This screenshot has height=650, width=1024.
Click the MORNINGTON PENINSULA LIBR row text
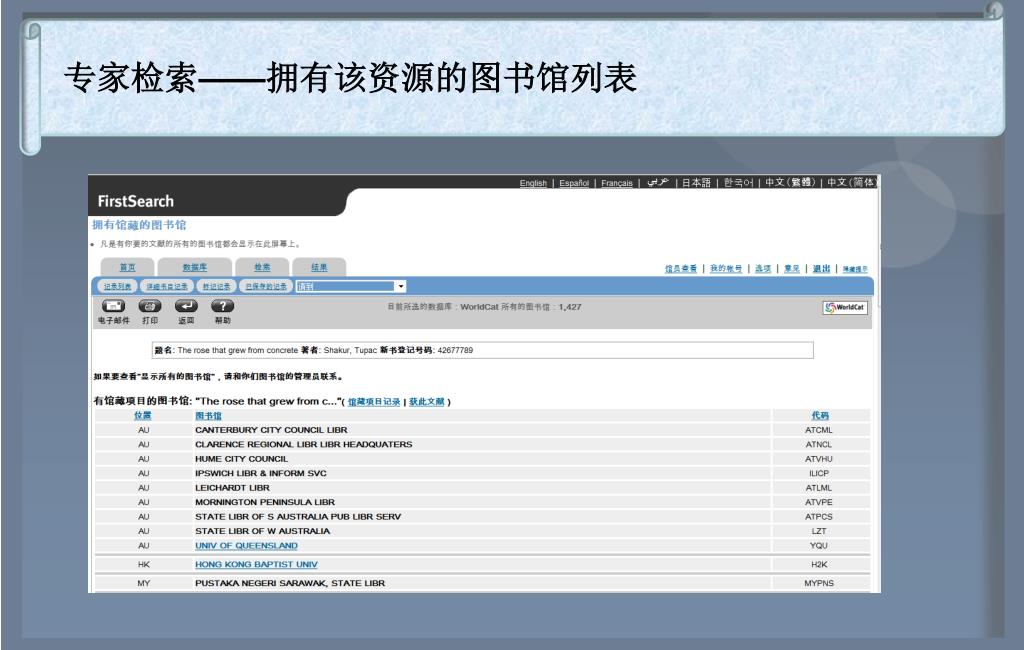click(x=264, y=502)
